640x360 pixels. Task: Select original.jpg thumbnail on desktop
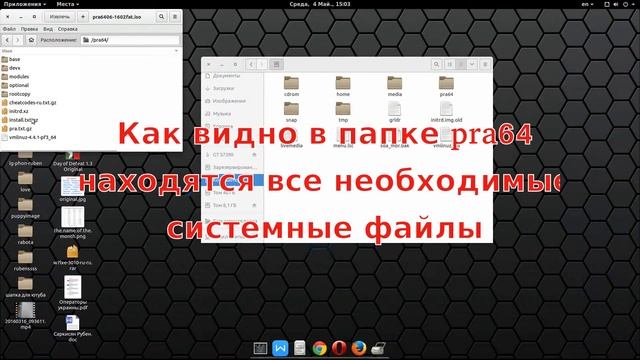[73, 189]
